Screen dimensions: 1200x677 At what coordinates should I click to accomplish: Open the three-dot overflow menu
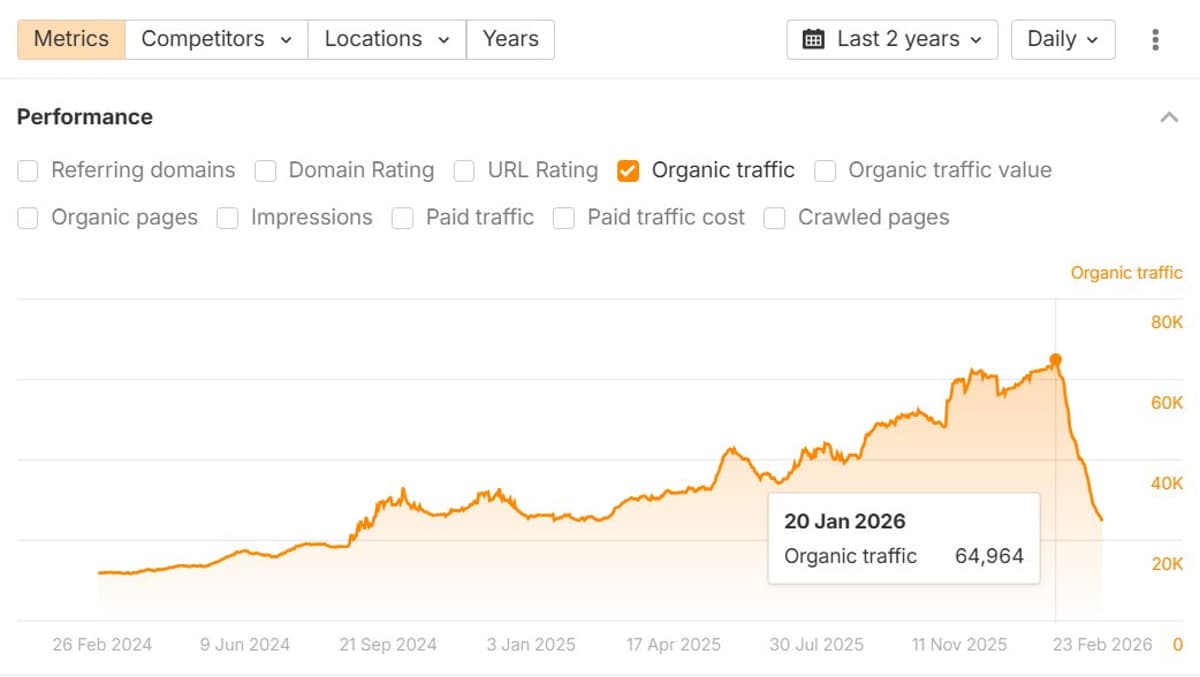[1155, 39]
